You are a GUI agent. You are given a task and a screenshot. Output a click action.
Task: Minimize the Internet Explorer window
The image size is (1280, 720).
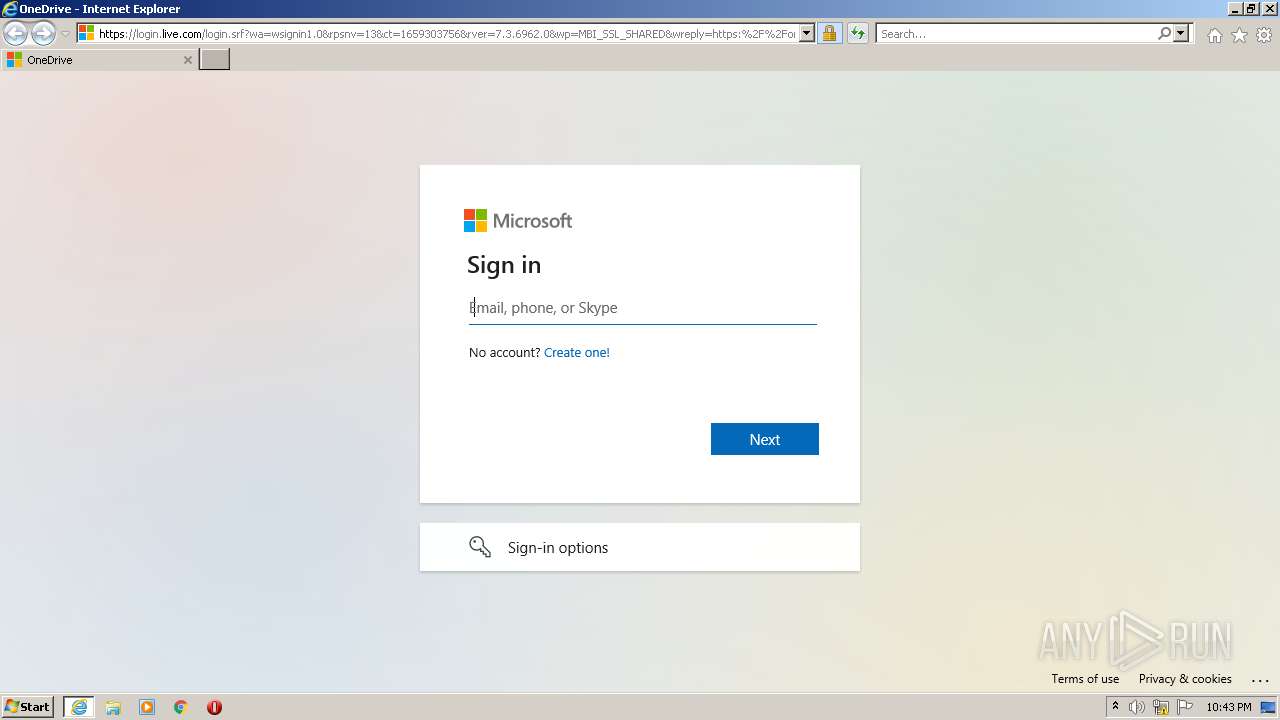[x=1233, y=8]
